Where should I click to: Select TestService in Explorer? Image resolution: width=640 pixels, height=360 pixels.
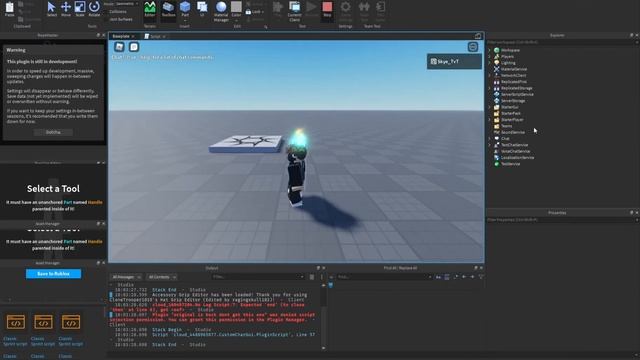point(510,164)
